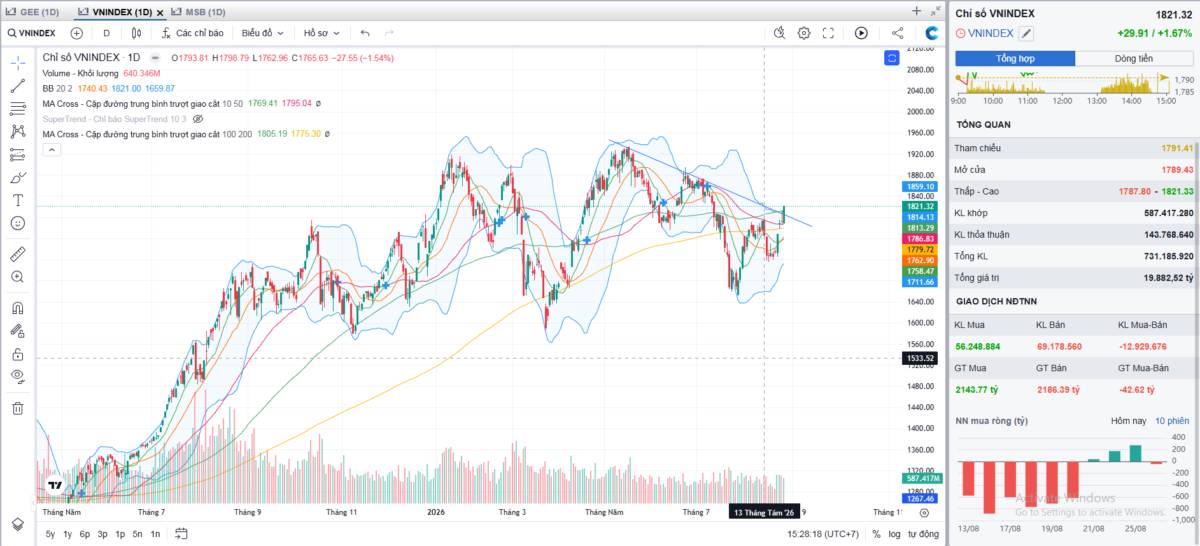
Task: Set chart range to 5y
Action: (x=50, y=534)
